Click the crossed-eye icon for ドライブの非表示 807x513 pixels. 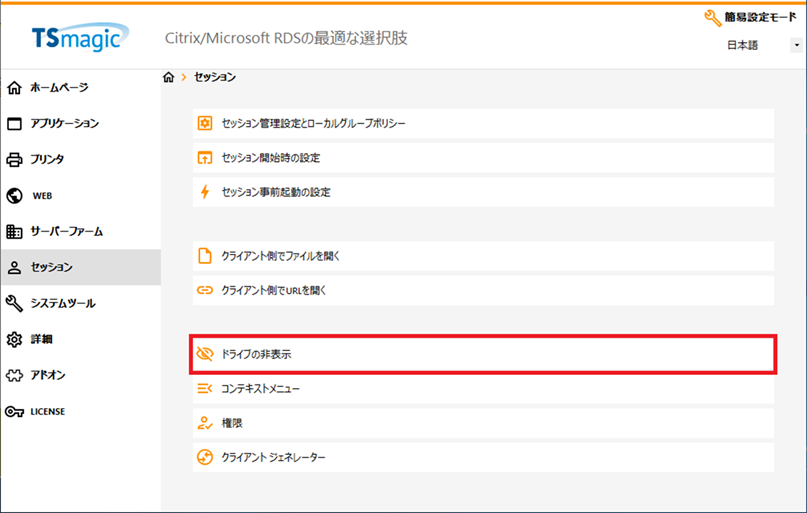pyautogui.click(x=206, y=354)
